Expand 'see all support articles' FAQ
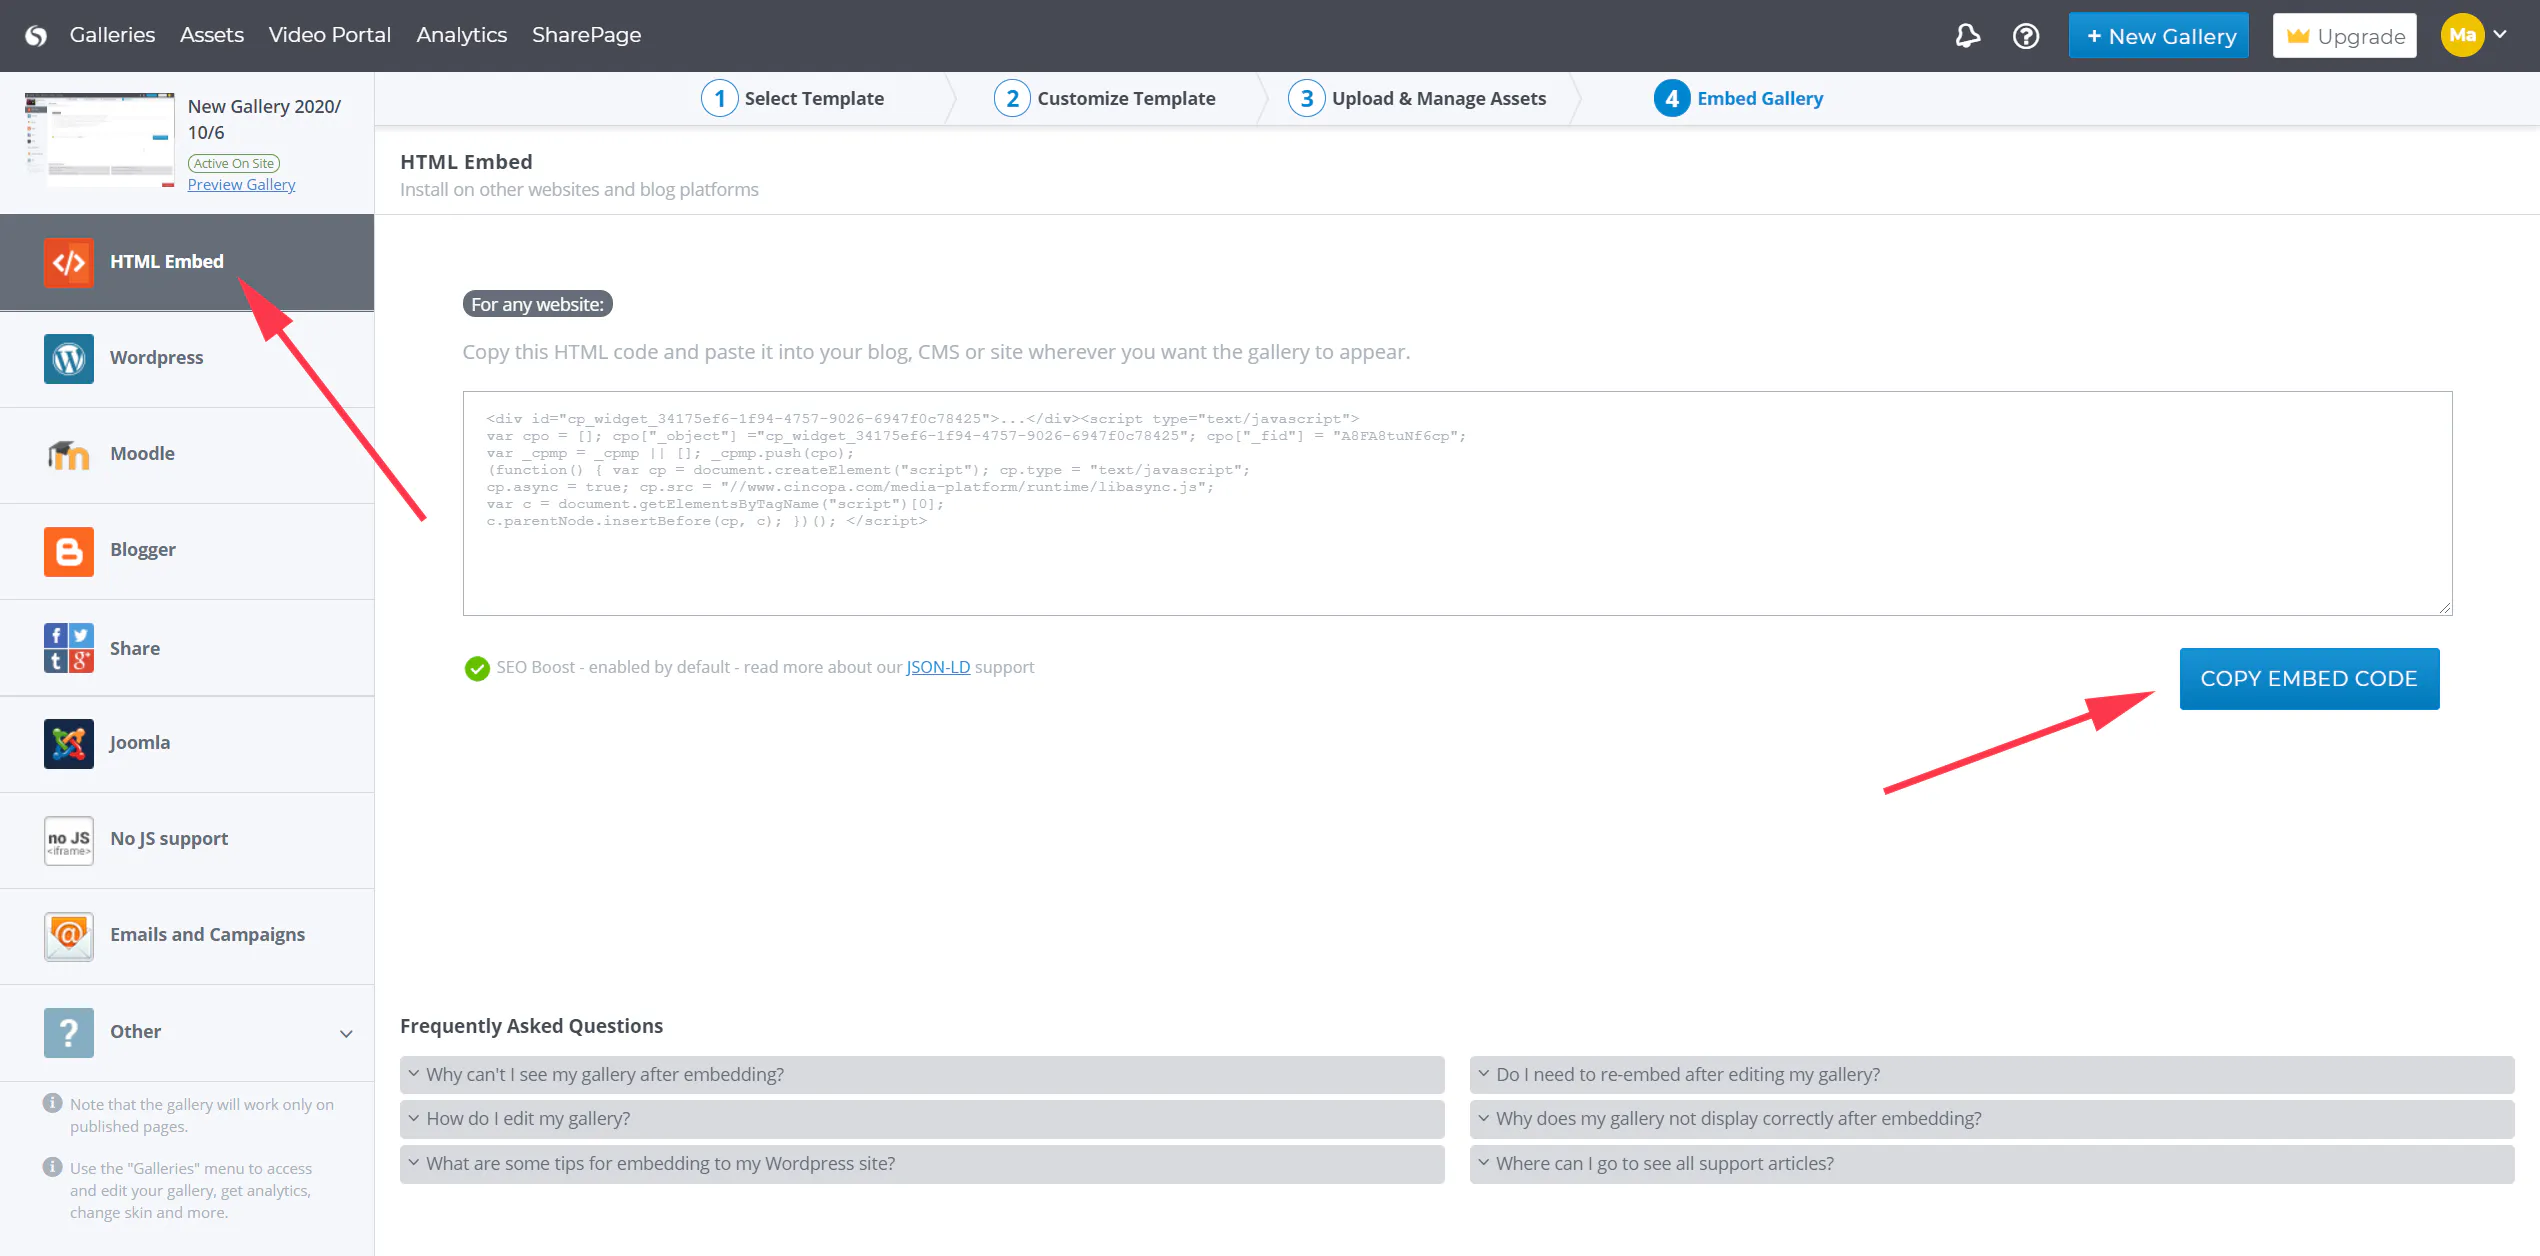This screenshot has width=2540, height=1256. (x=1992, y=1163)
